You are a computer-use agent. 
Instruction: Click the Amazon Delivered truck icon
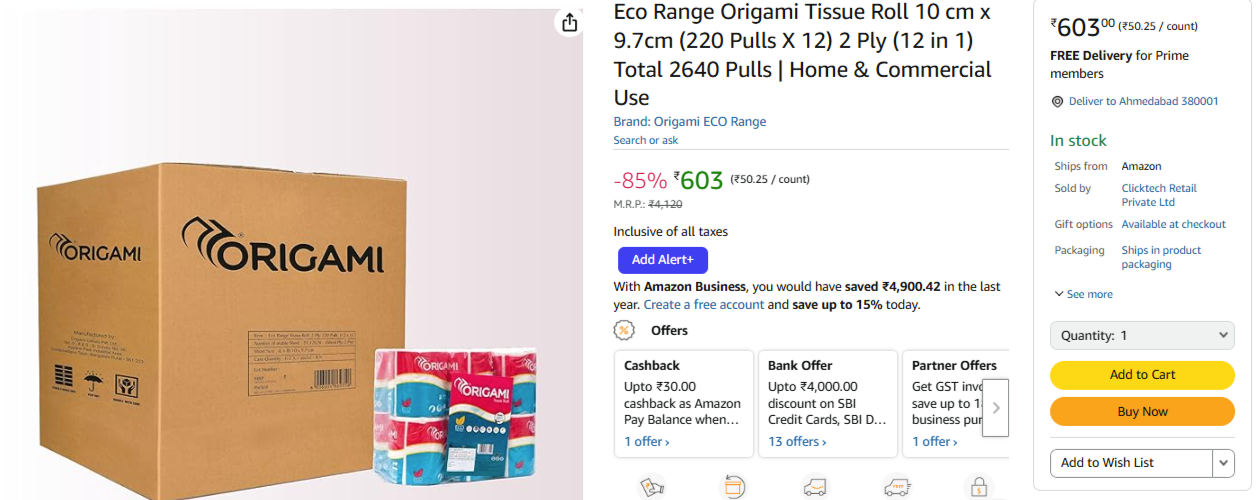[815, 487]
